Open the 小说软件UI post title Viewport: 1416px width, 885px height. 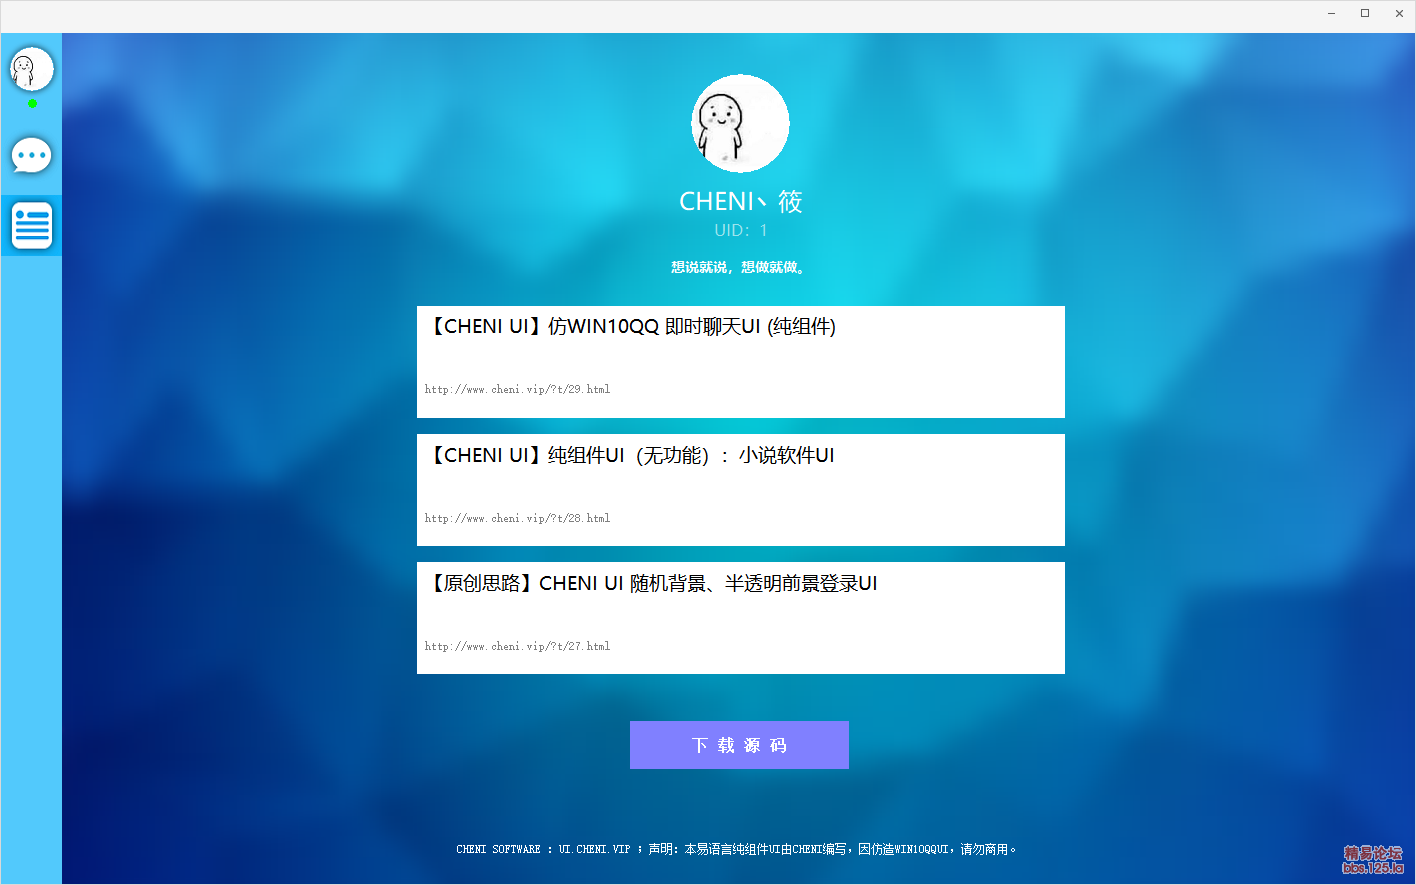[630, 456]
